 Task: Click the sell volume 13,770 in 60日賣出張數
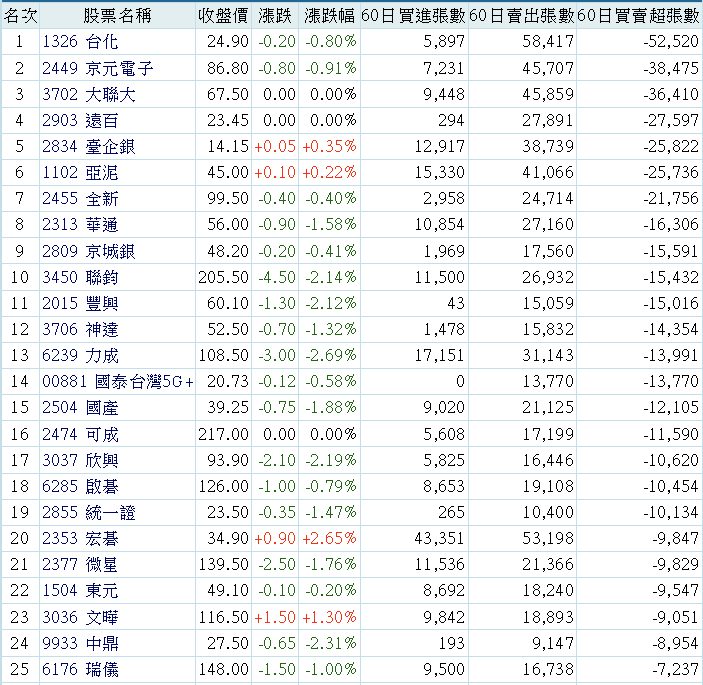tap(548, 381)
